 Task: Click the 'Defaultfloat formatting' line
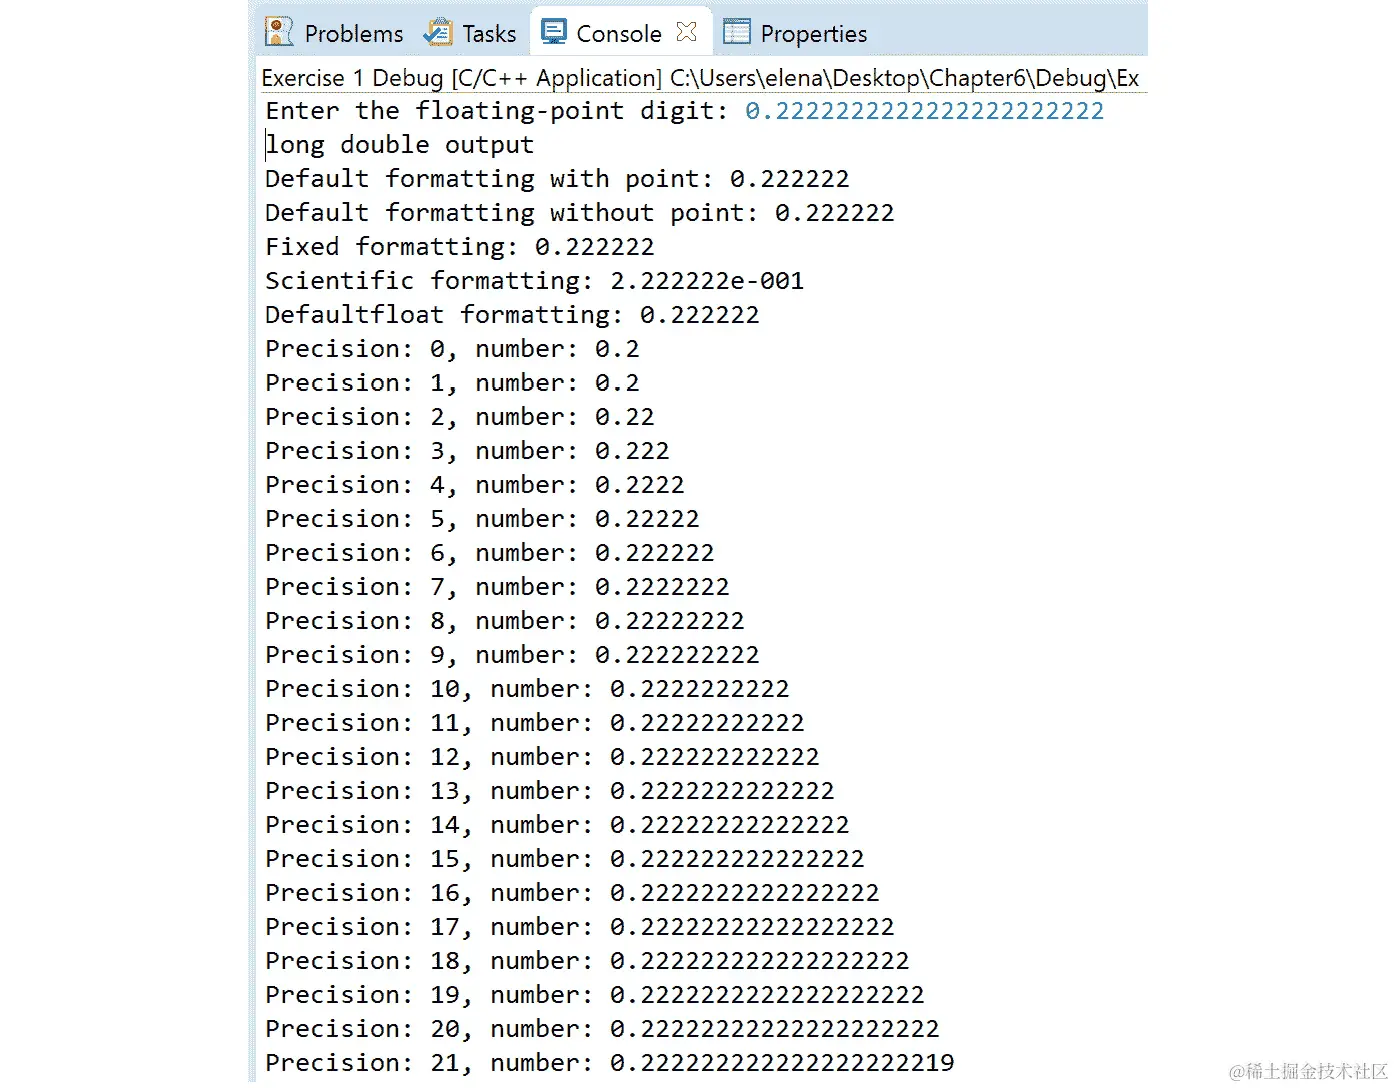(512, 315)
